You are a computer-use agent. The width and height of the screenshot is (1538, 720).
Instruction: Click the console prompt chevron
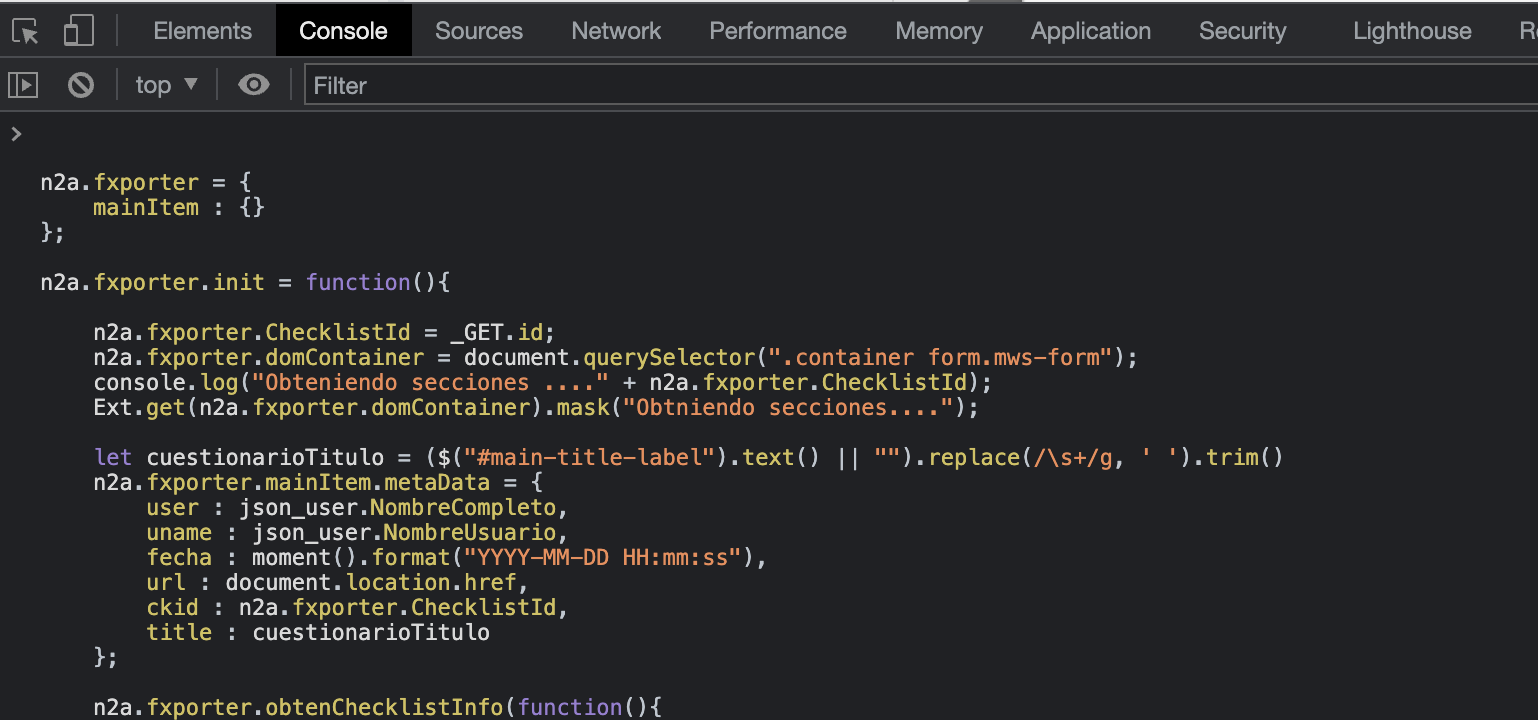[15, 133]
